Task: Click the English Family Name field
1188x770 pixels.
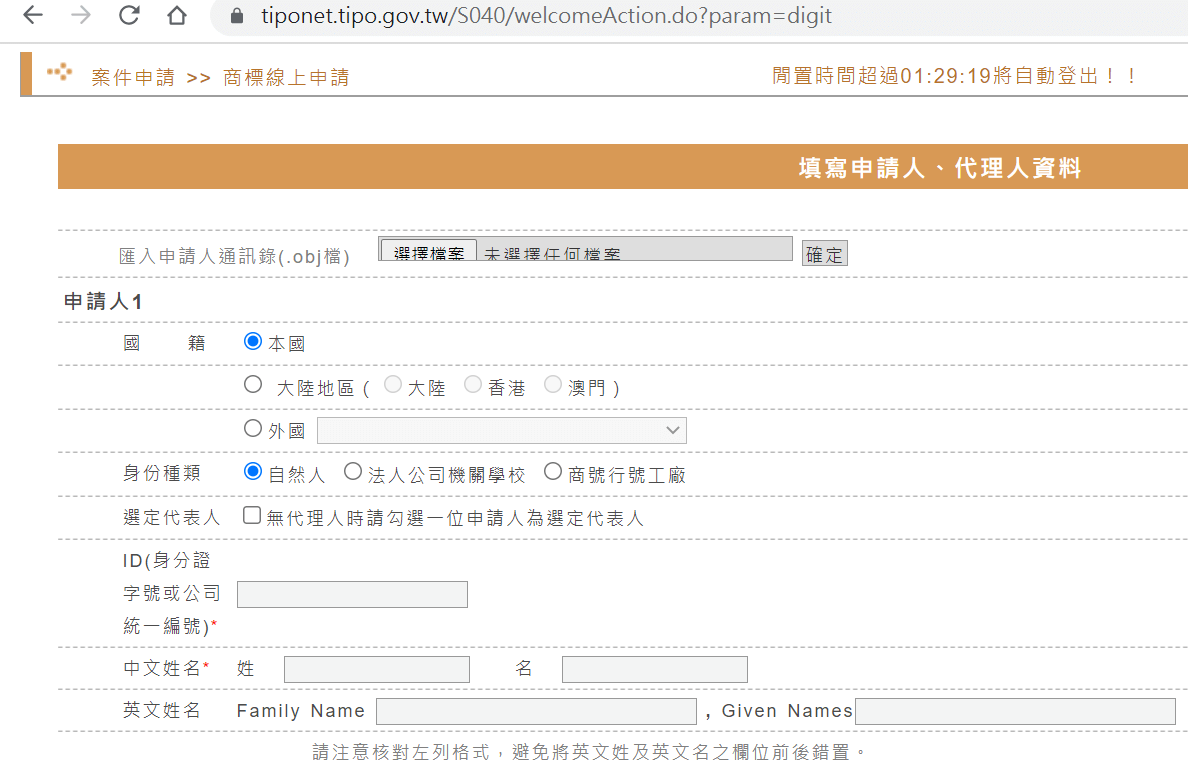Action: [536, 711]
